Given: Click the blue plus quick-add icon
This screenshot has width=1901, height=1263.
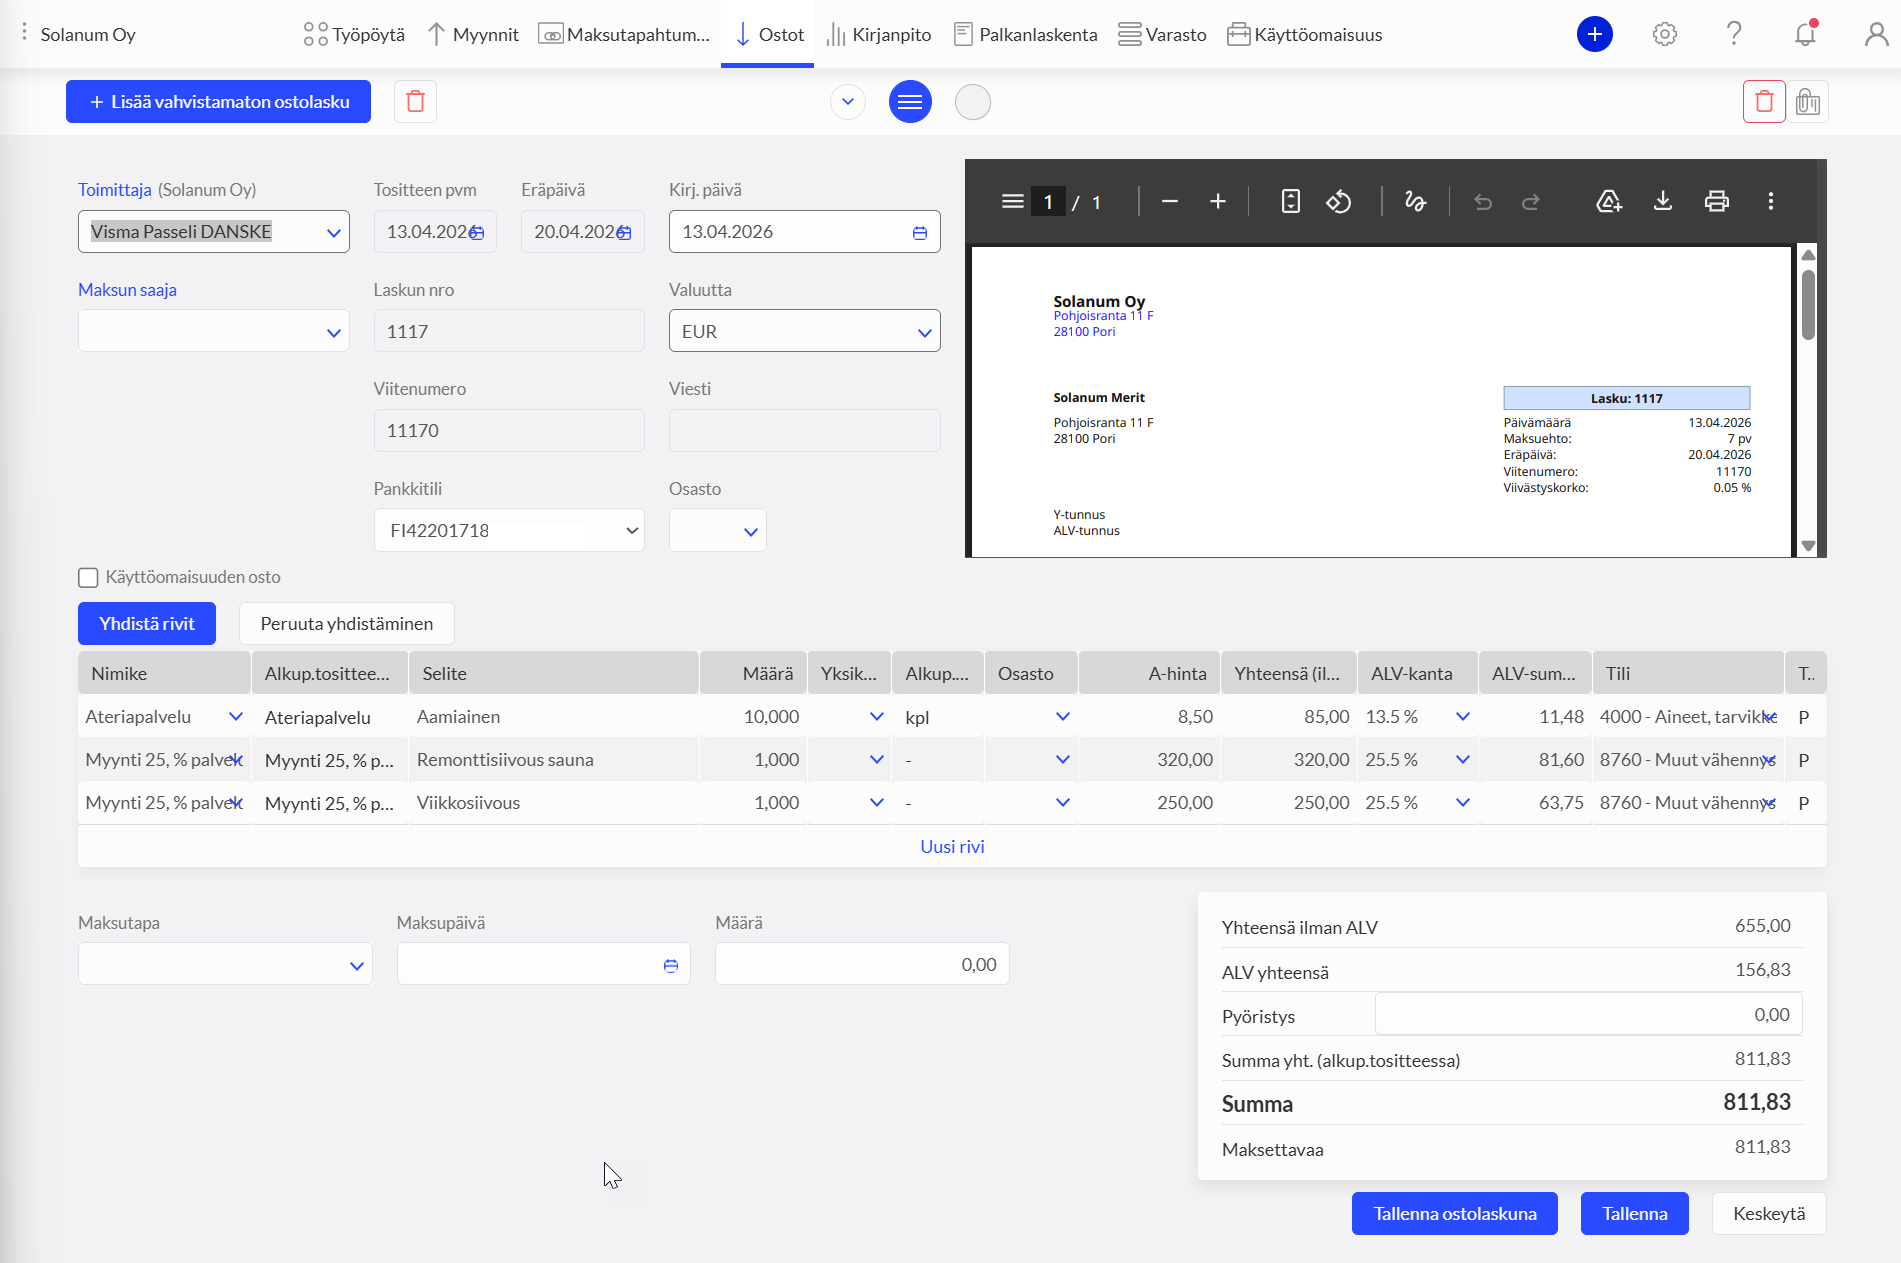Looking at the screenshot, I should [x=1594, y=34].
